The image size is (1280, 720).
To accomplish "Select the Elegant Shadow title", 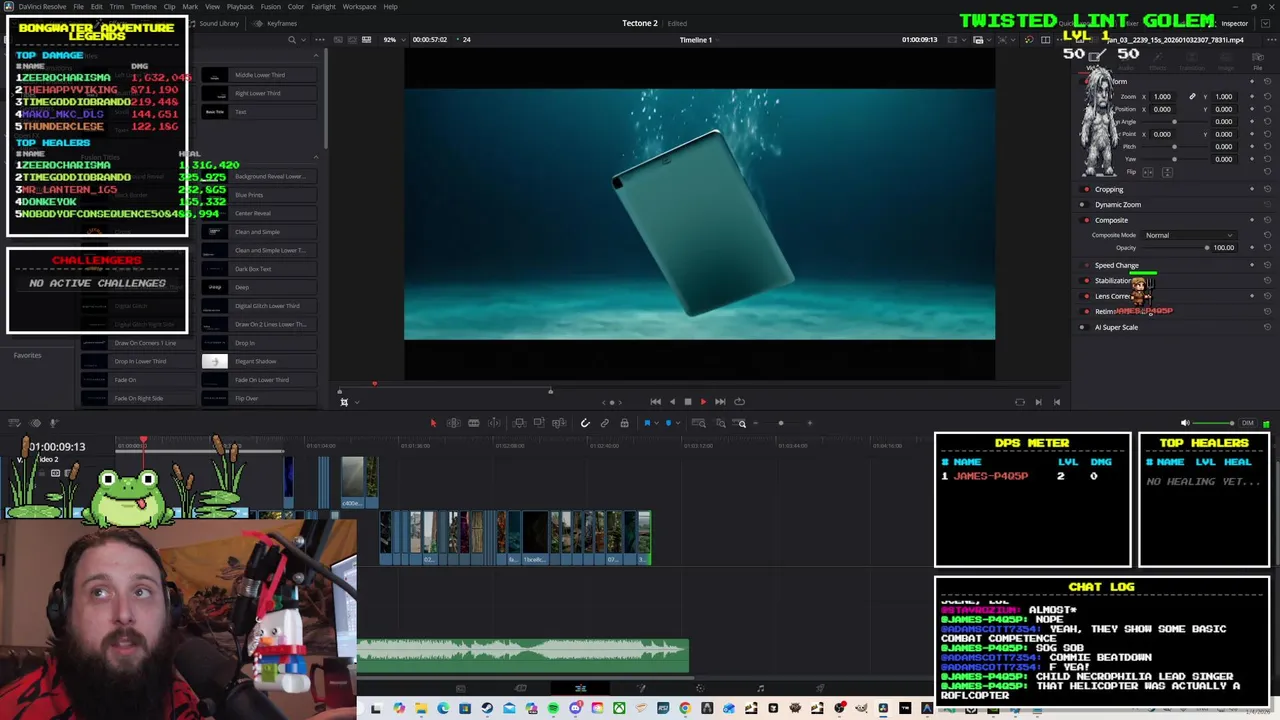I will tap(259, 361).
